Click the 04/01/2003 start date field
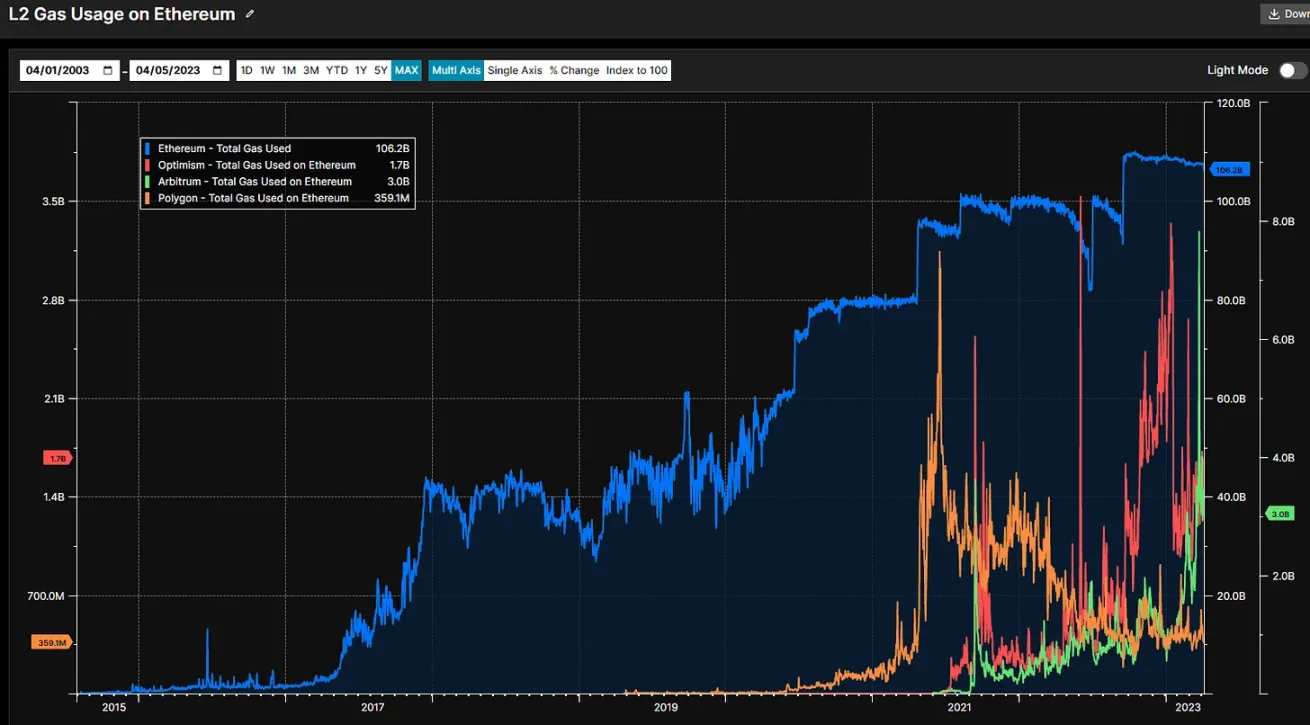This screenshot has width=1310, height=725. [58, 71]
